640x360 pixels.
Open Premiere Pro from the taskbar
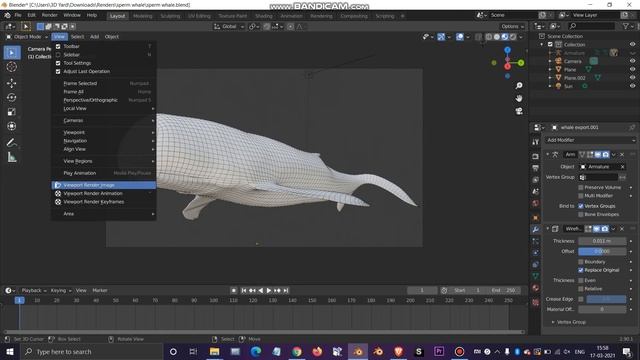click(439, 351)
